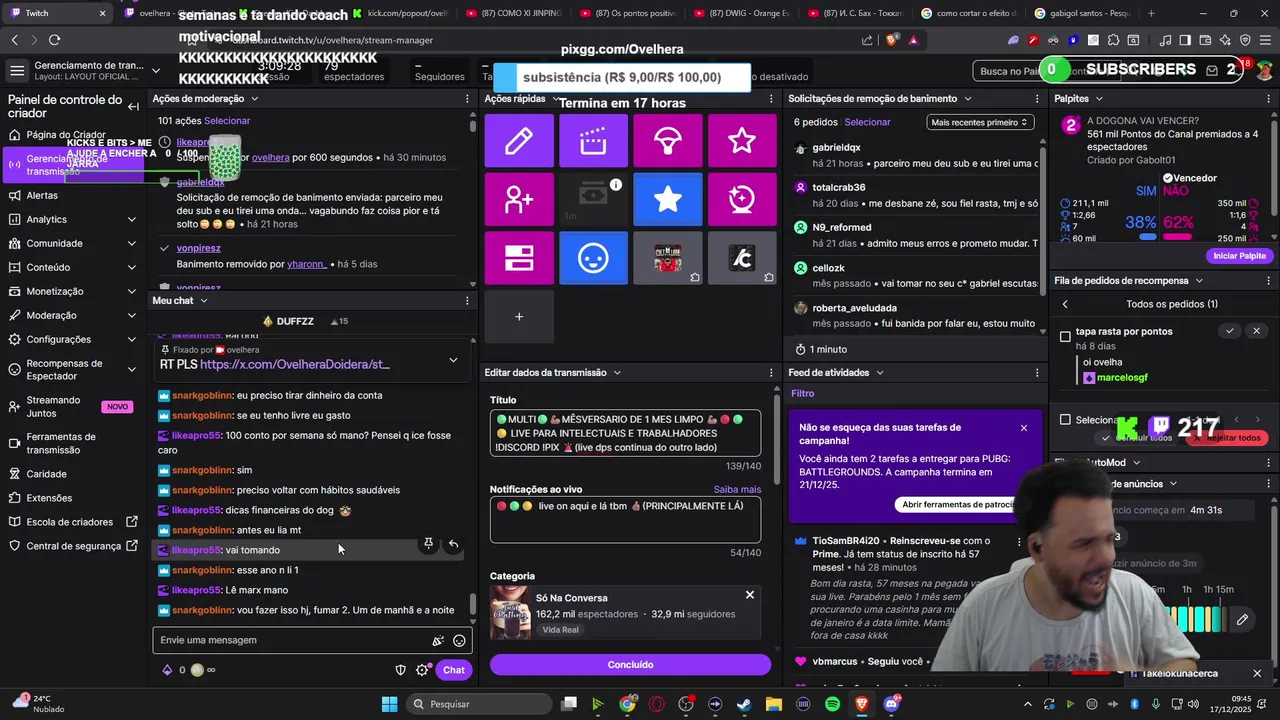Click the outlined star quick action tile
Image resolution: width=1280 pixels, height=720 pixels.
(742, 141)
